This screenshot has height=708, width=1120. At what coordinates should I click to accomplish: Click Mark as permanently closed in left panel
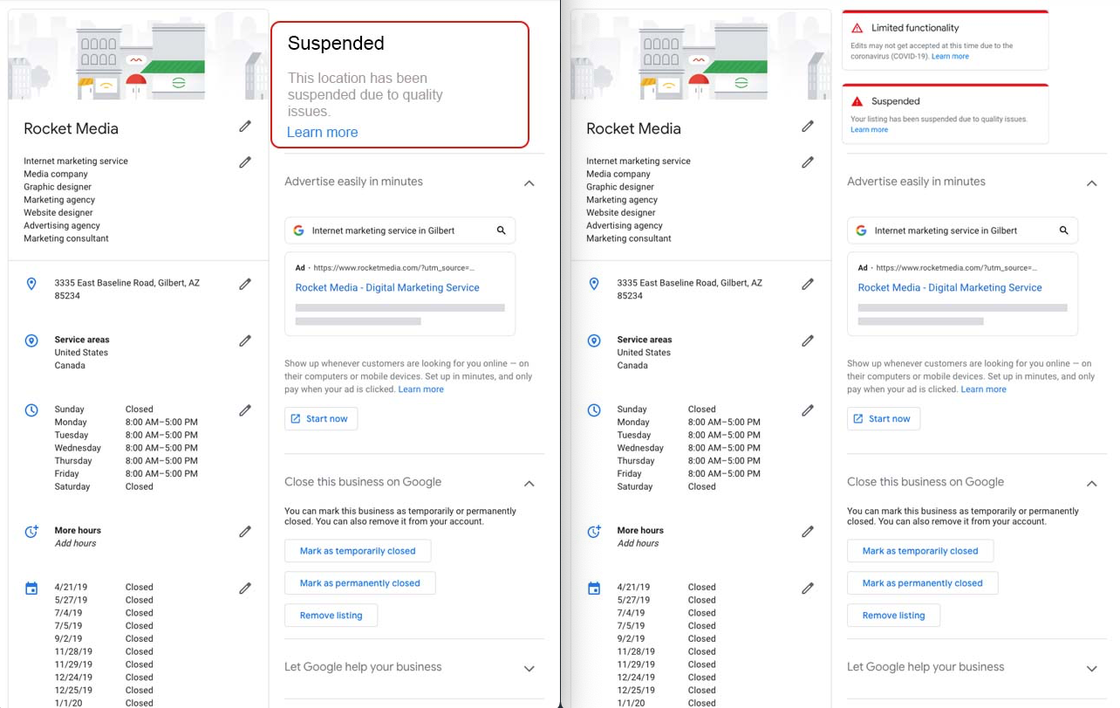[360, 583]
